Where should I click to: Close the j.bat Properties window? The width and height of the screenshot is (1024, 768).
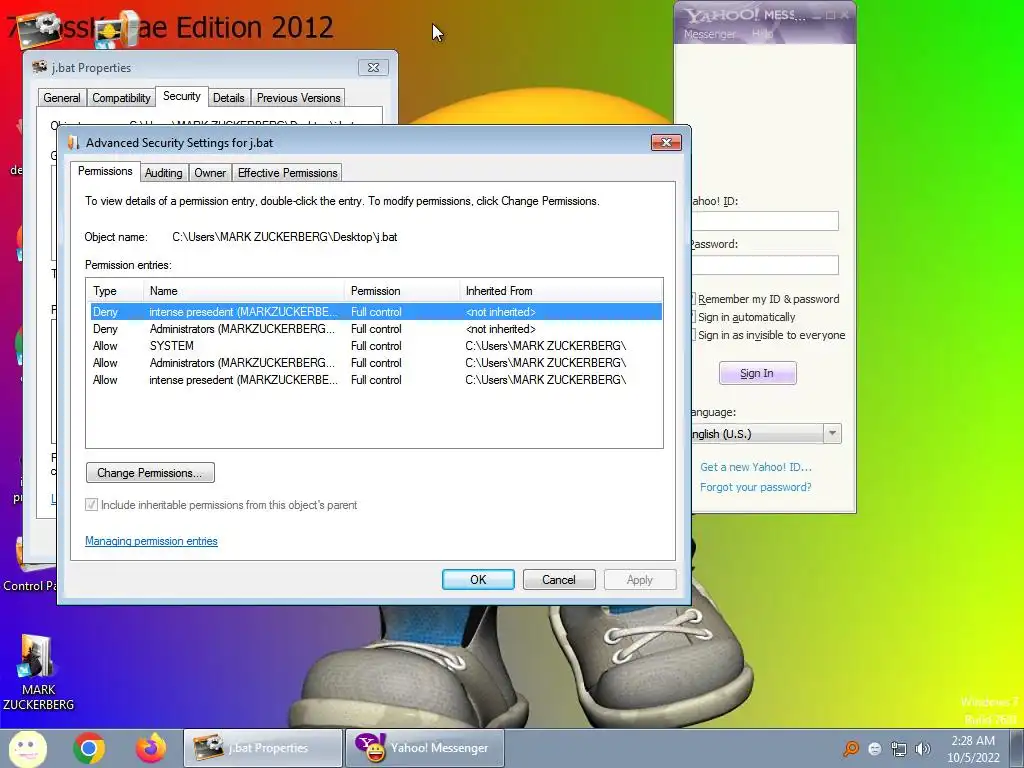tap(374, 67)
